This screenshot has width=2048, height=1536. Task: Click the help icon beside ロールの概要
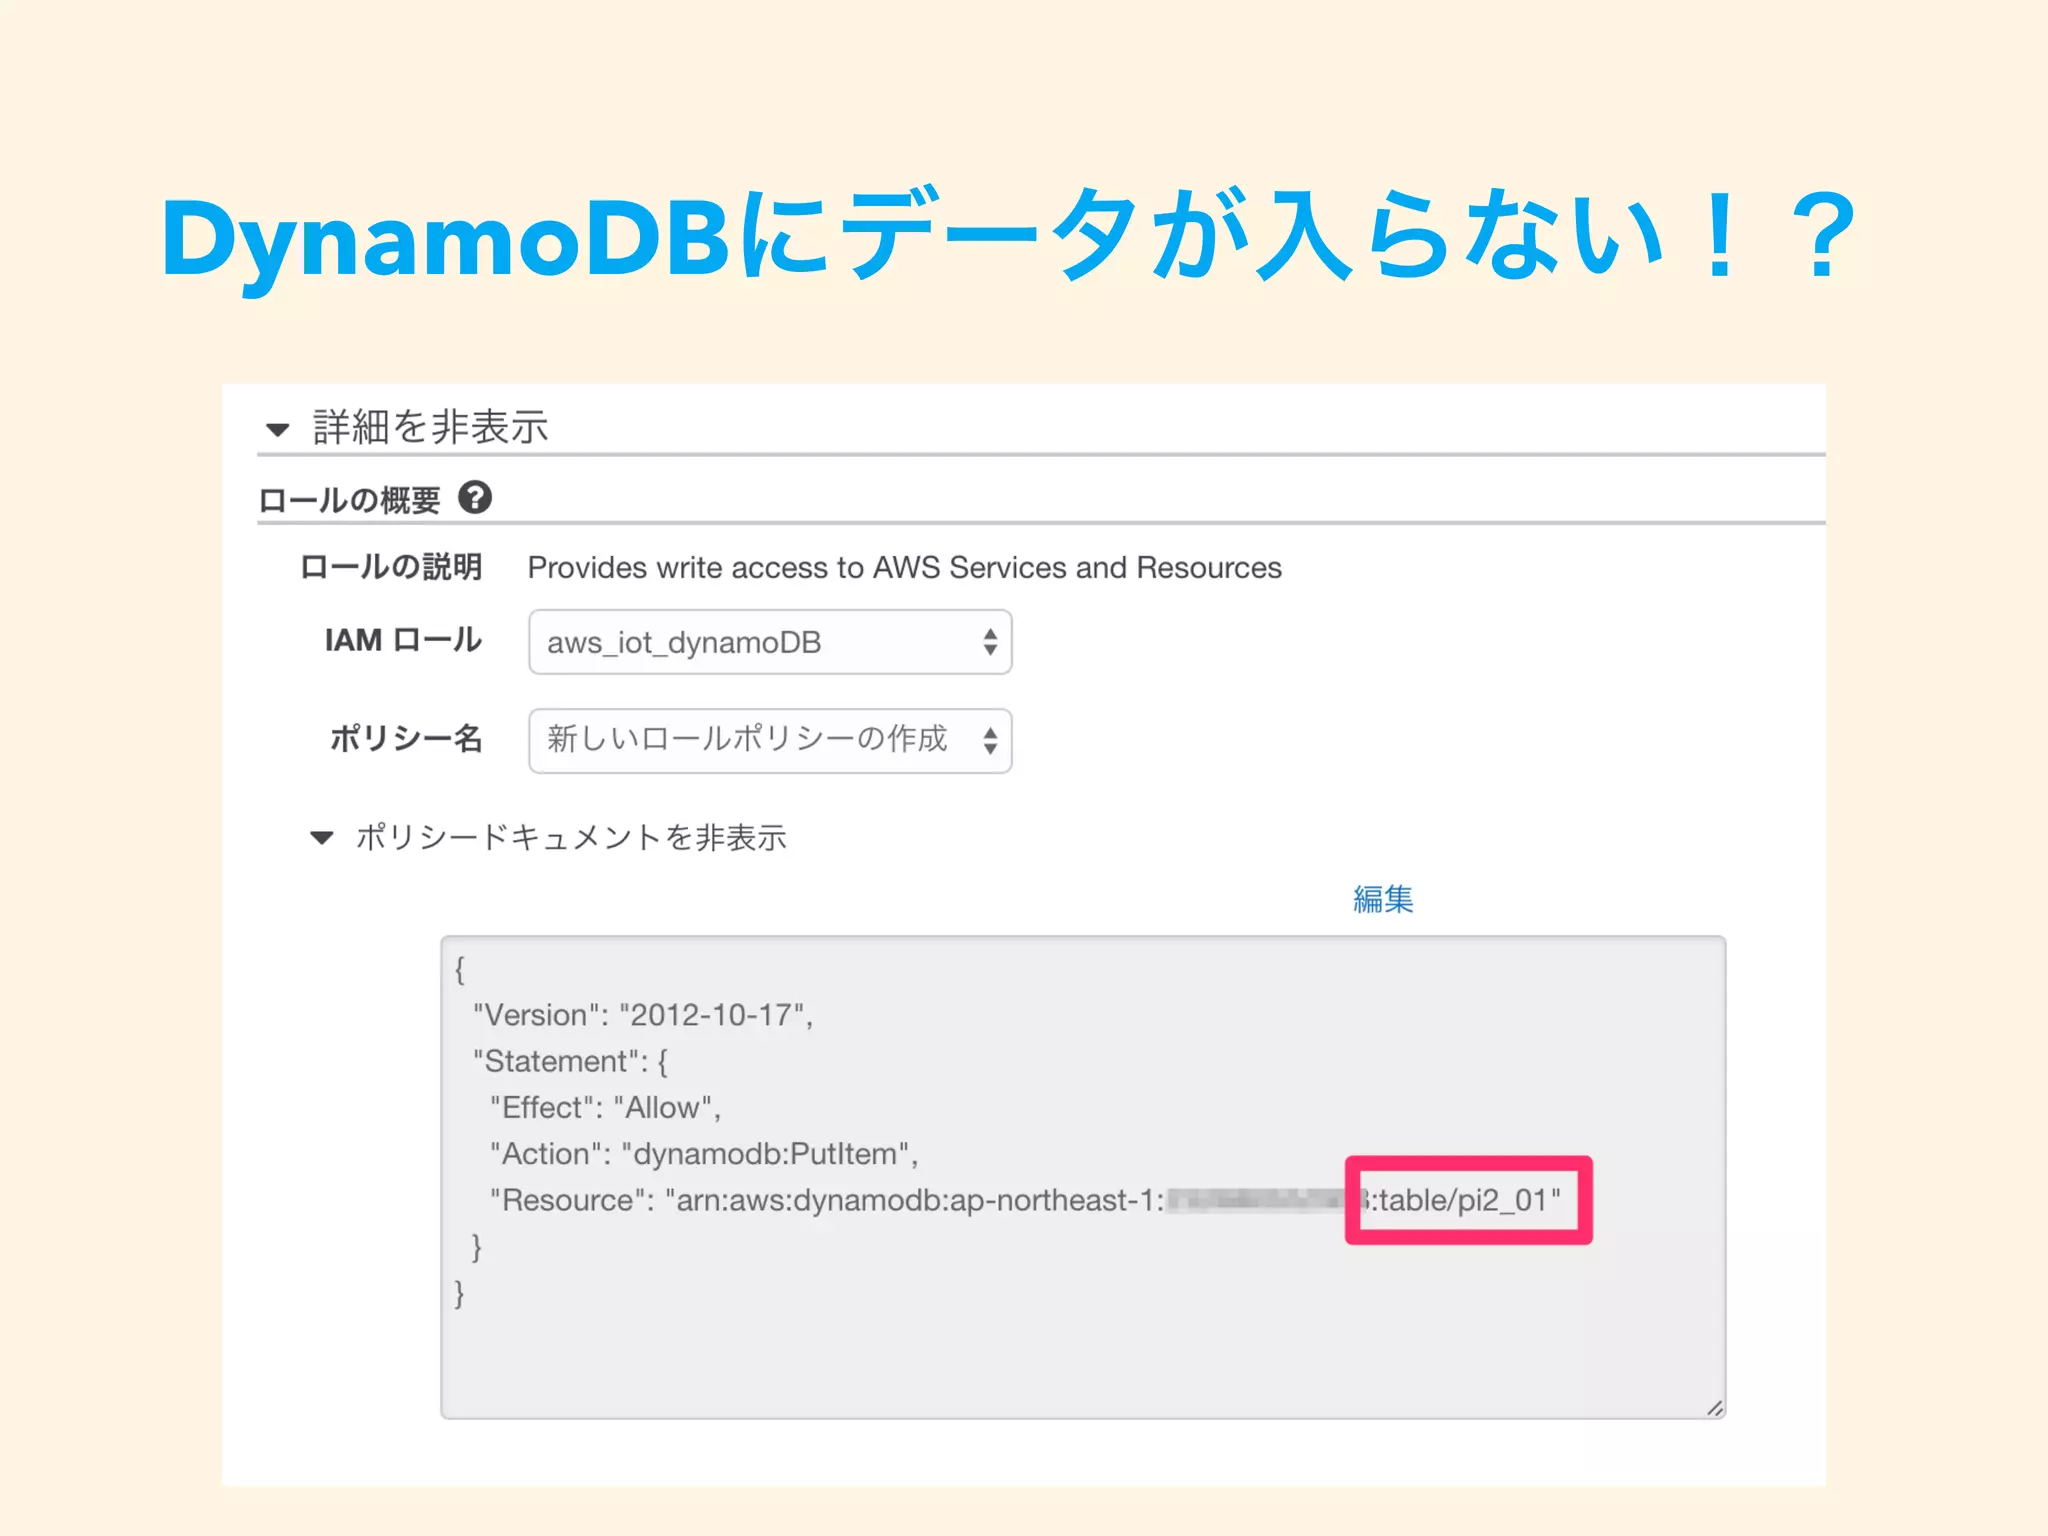475,497
